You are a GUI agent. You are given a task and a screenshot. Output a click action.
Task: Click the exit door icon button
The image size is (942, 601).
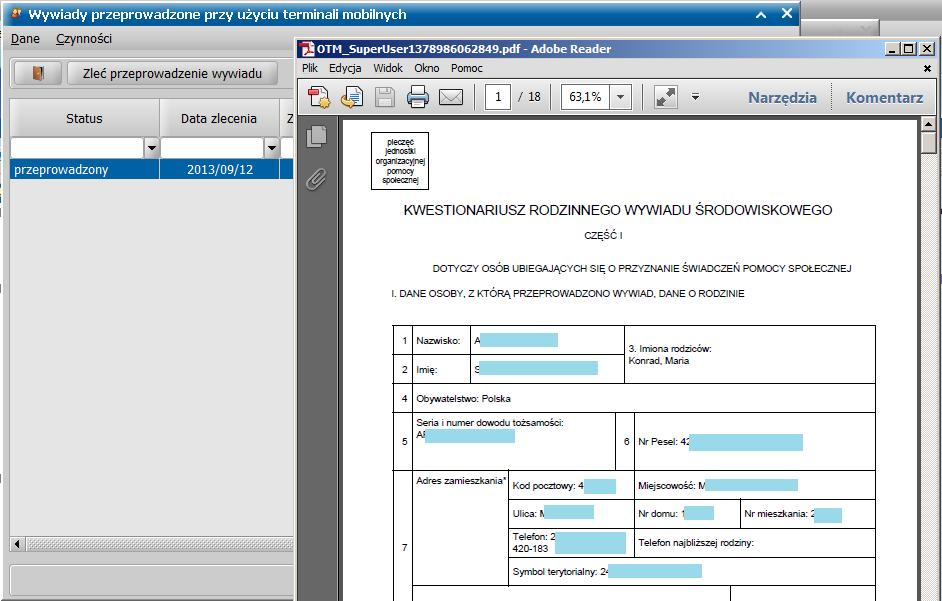point(38,73)
